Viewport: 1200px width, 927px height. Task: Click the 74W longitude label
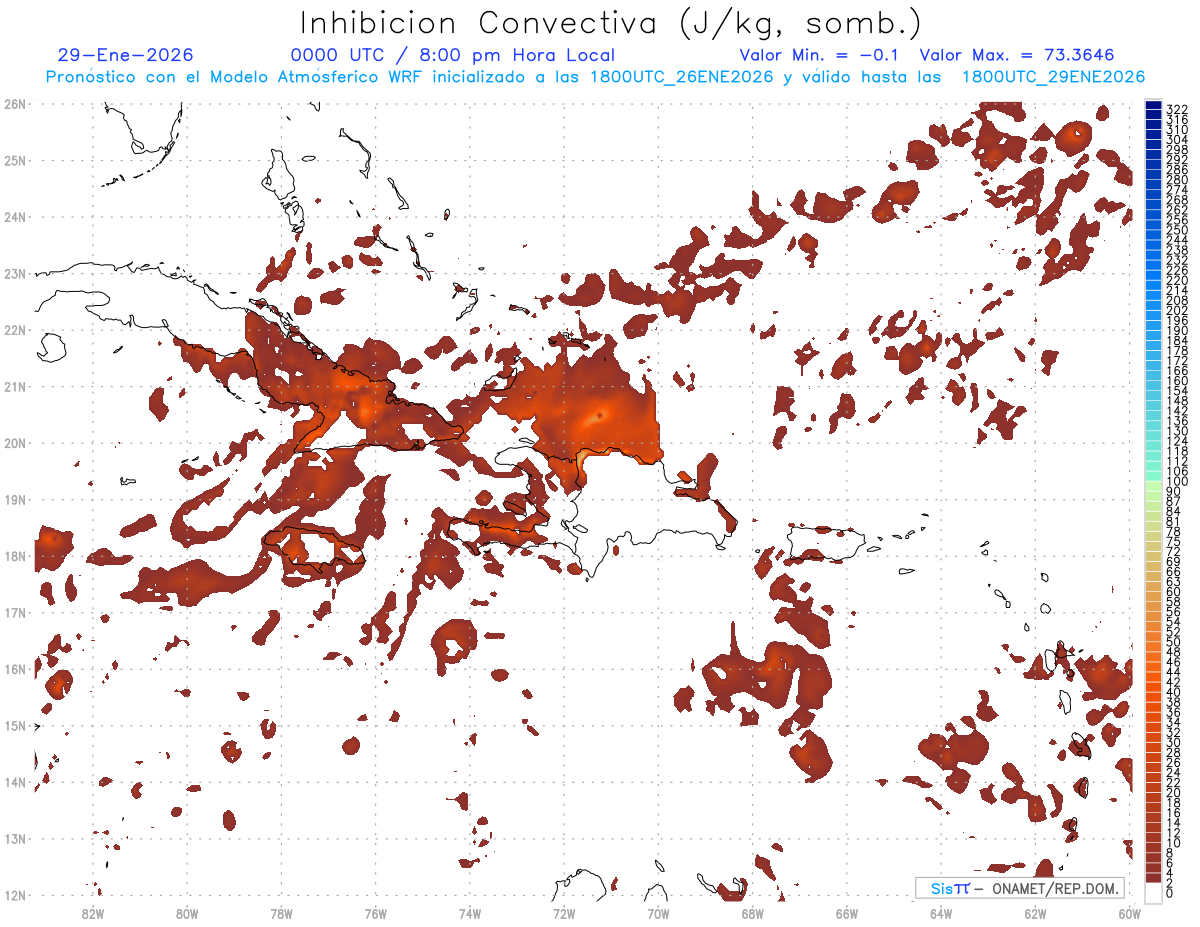pos(470,912)
